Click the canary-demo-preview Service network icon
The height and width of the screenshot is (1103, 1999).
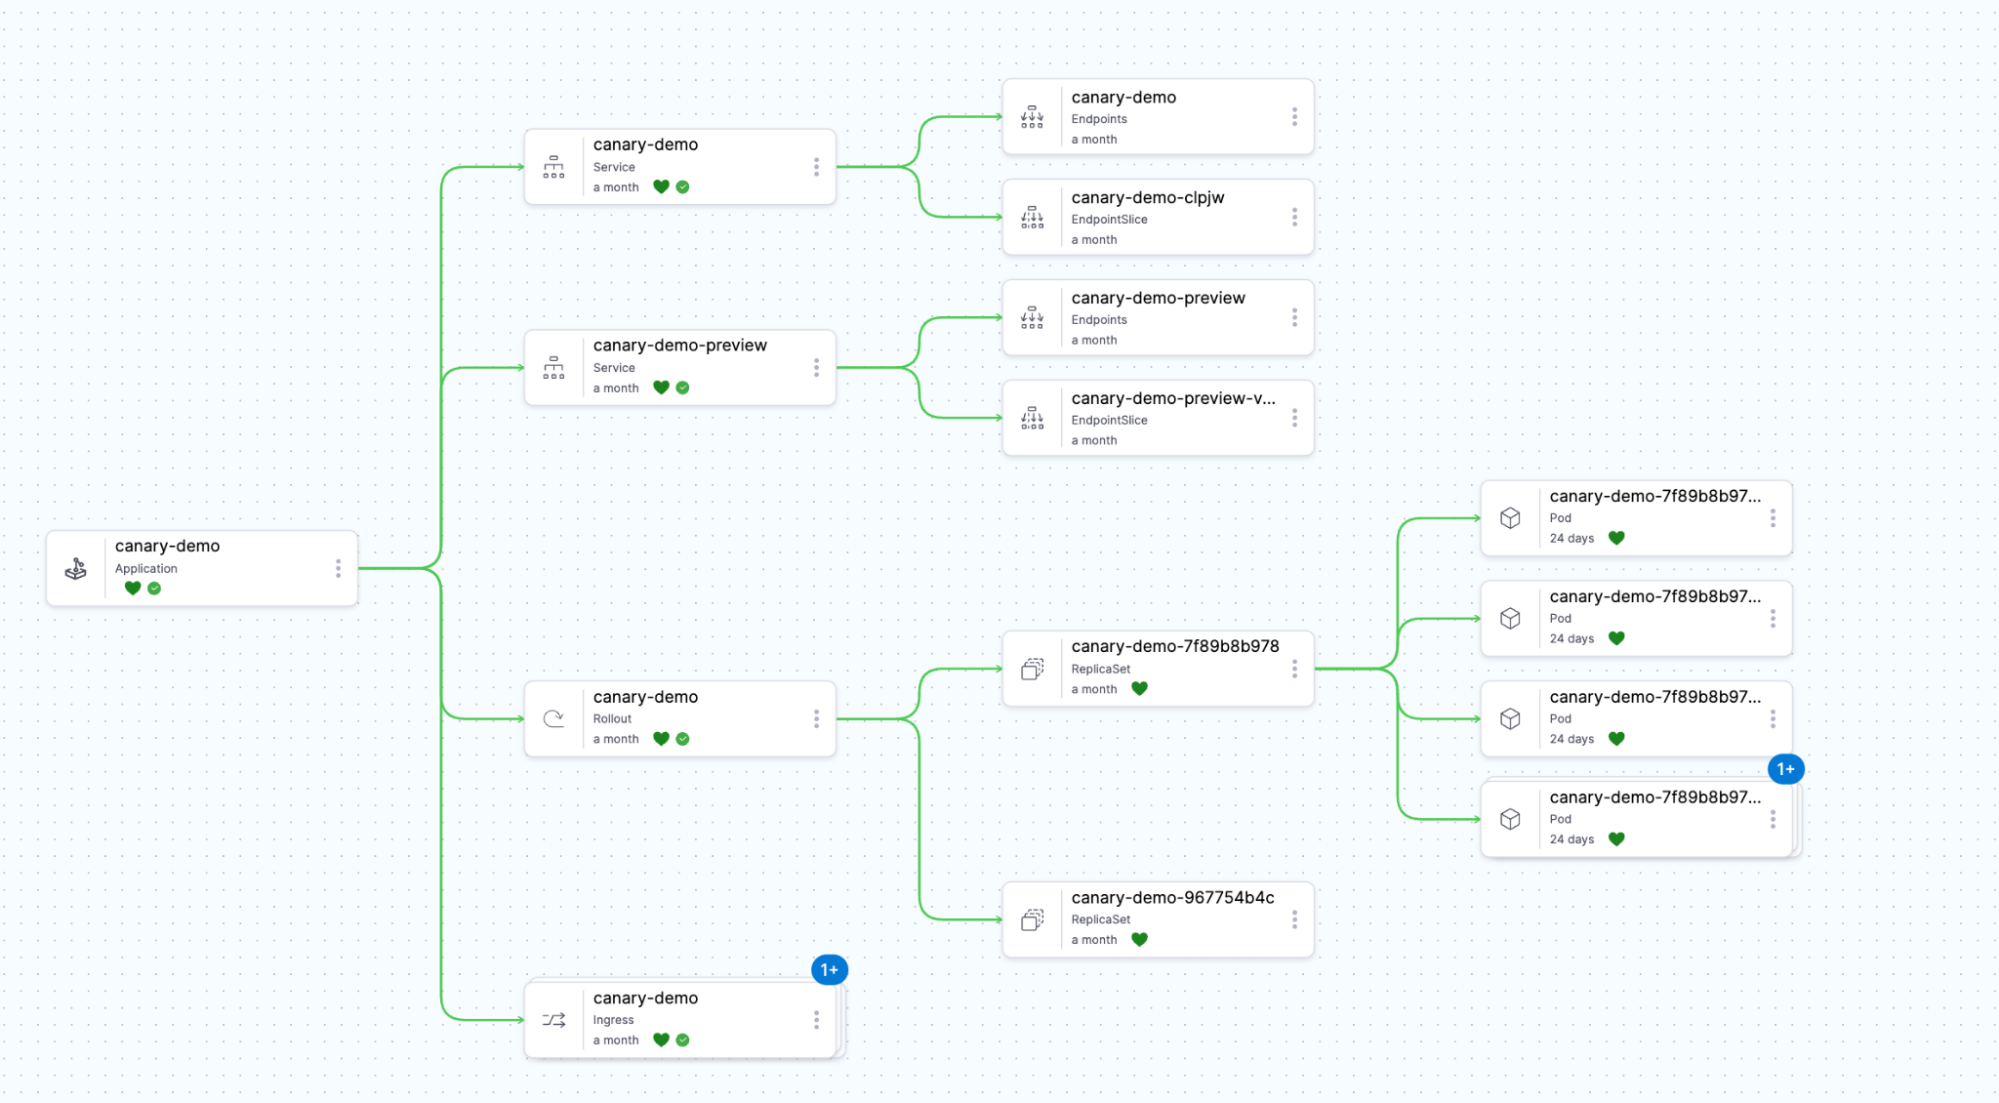pyautogui.click(x=554, y=368)
